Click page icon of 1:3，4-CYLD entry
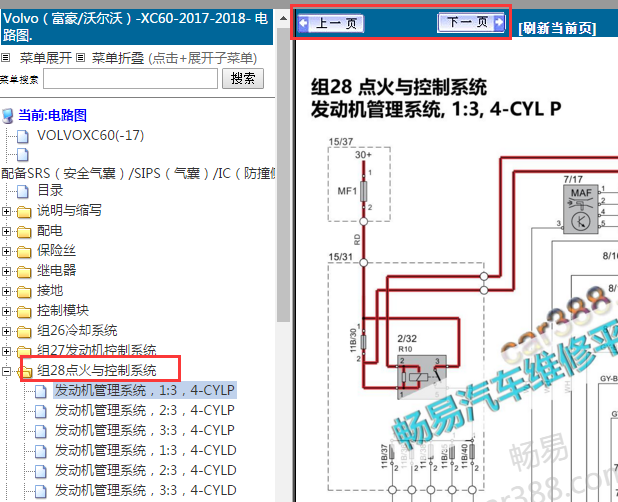The image size is (618, 502). click(x=41, y=452)
